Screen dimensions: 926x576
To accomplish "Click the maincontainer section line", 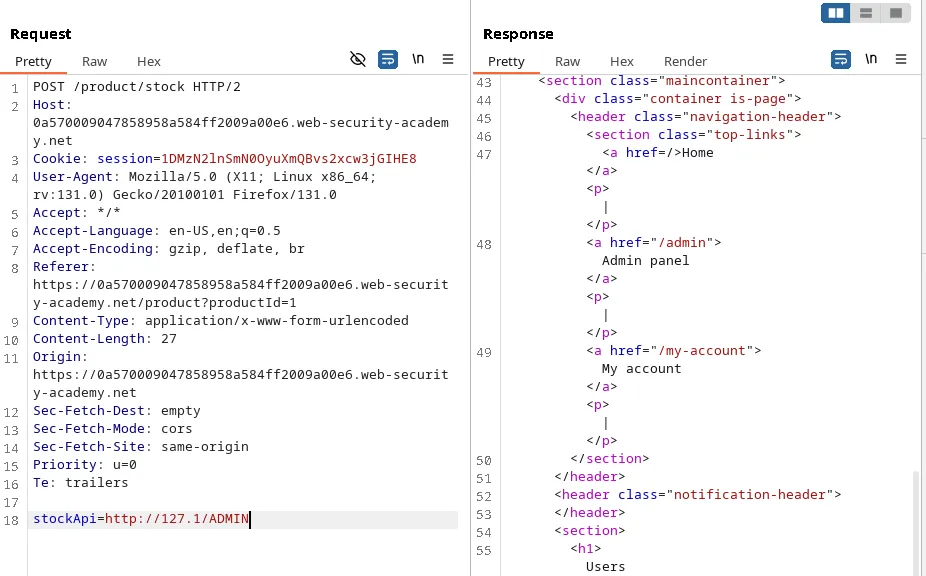I will tap(662, 81).
